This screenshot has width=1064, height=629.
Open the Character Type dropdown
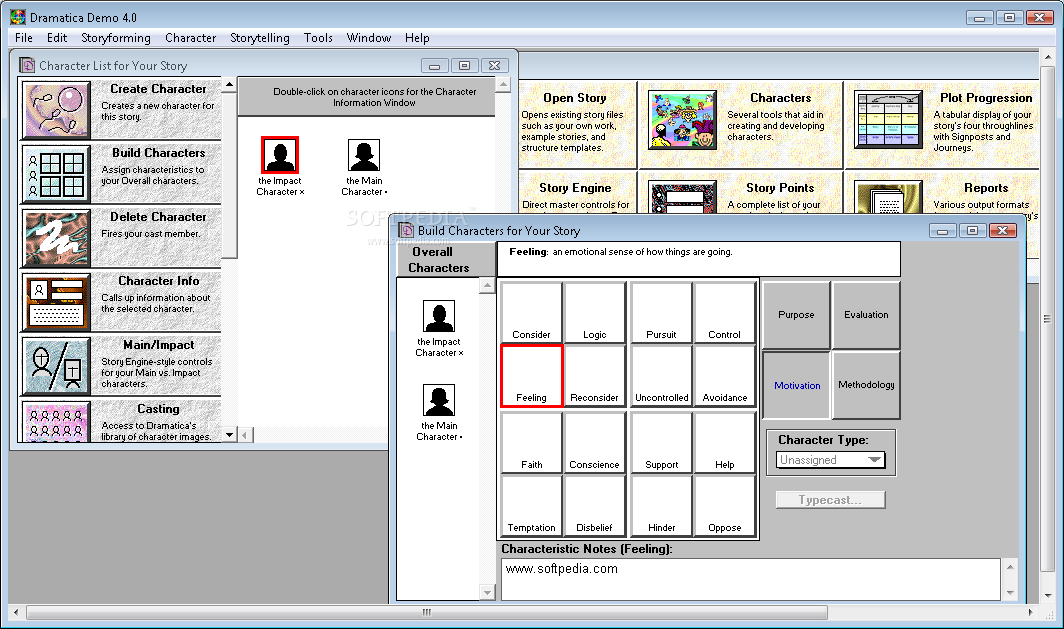pyautogui.click(x=831, y=460)
